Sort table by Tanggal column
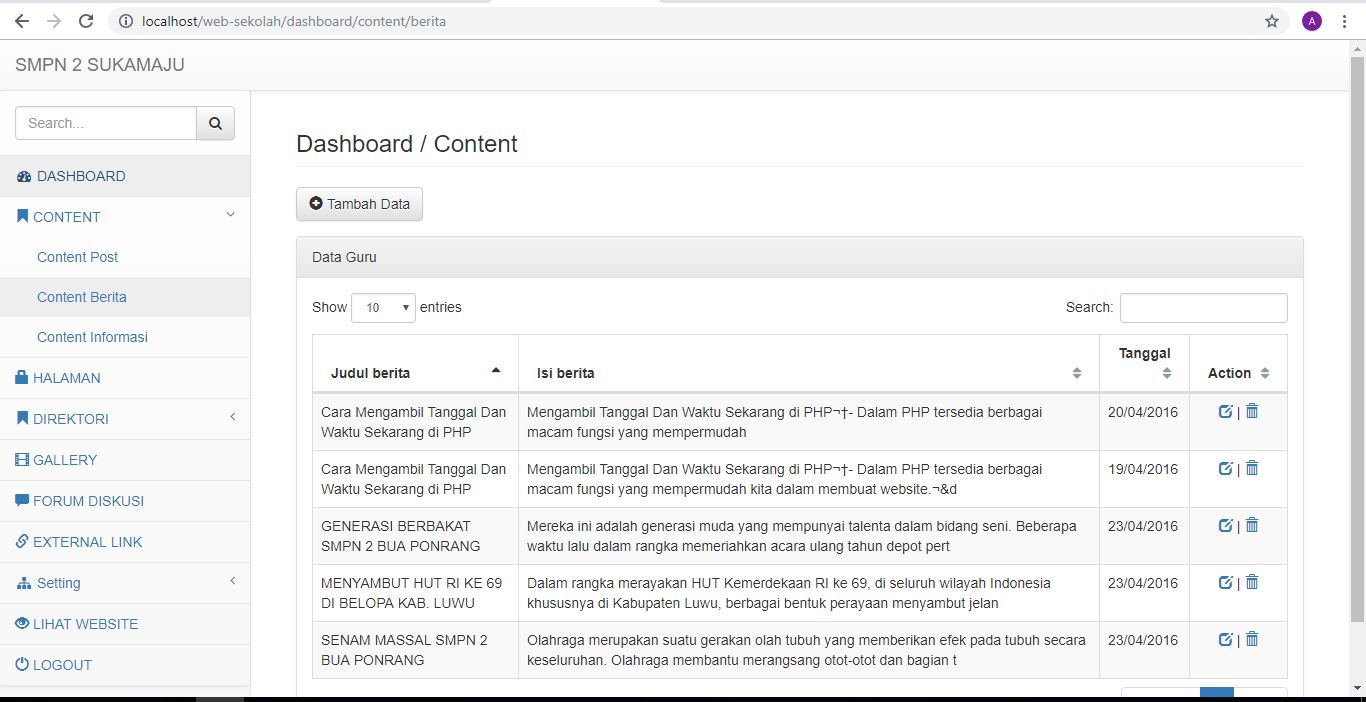Image resolution: width=1366 pixels, height=702 pixels. point(1144,362)
